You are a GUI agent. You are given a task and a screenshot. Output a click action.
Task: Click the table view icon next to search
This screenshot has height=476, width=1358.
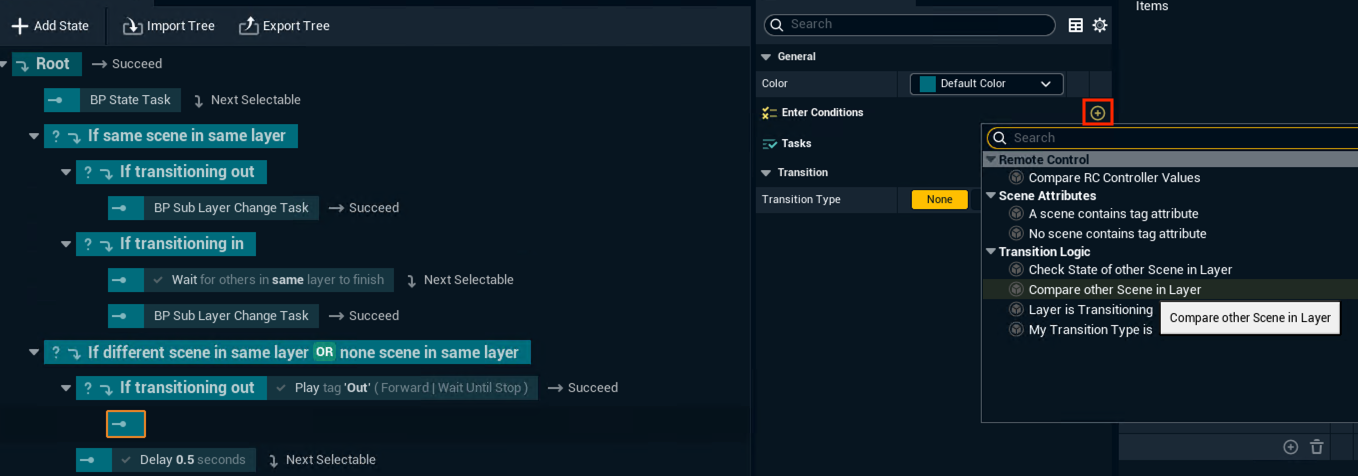click(x=1076, y=26)
